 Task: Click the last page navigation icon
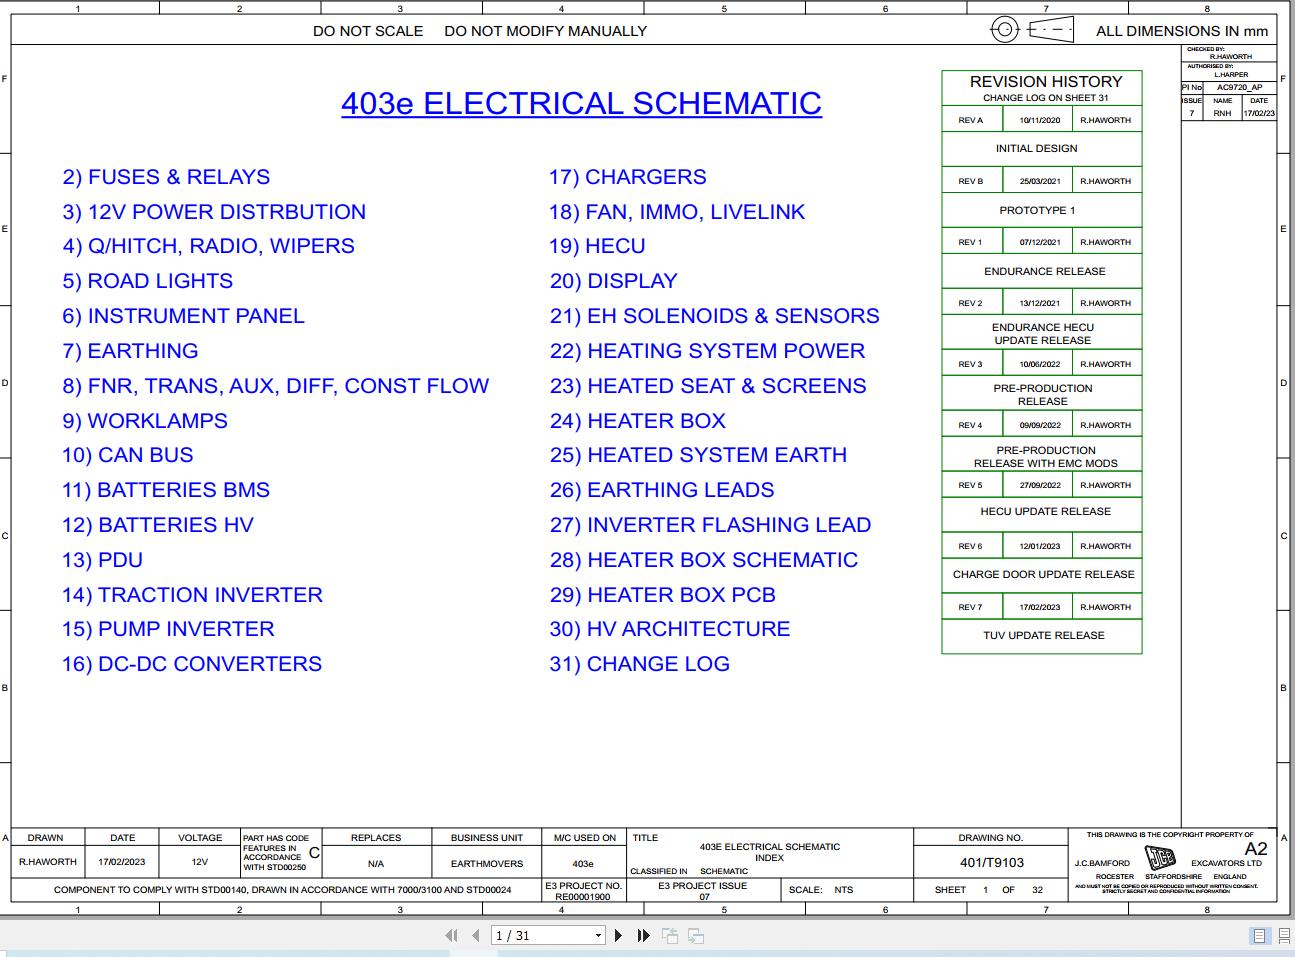click(x=643, y=935)
